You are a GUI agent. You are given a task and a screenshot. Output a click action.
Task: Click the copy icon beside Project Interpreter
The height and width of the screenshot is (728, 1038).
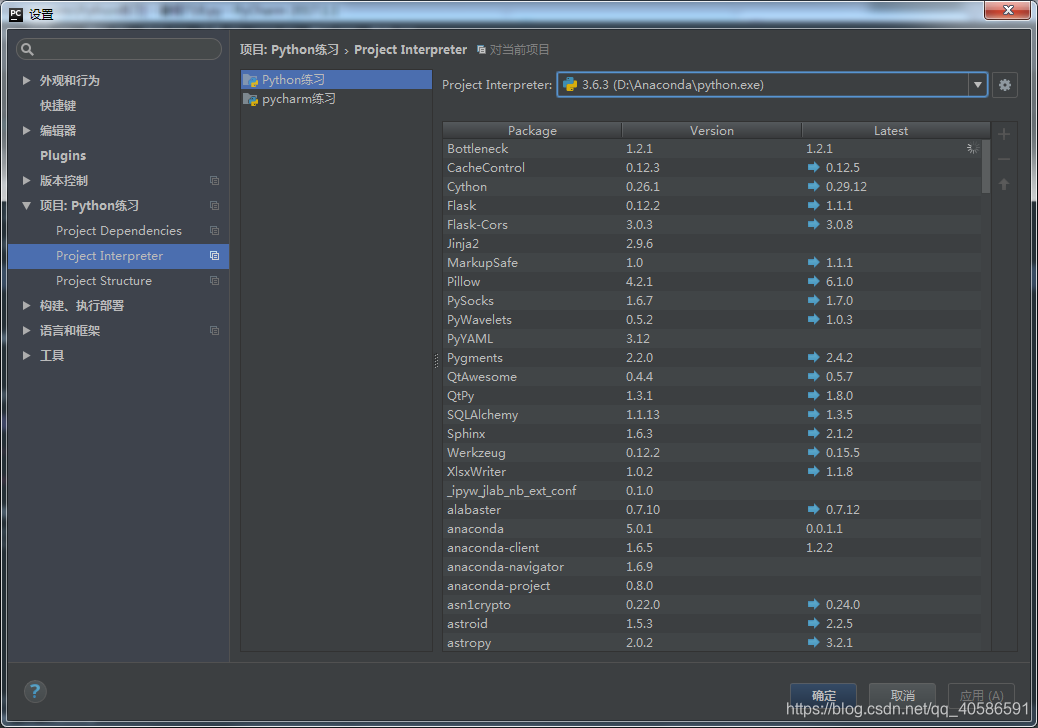[214, 255]
